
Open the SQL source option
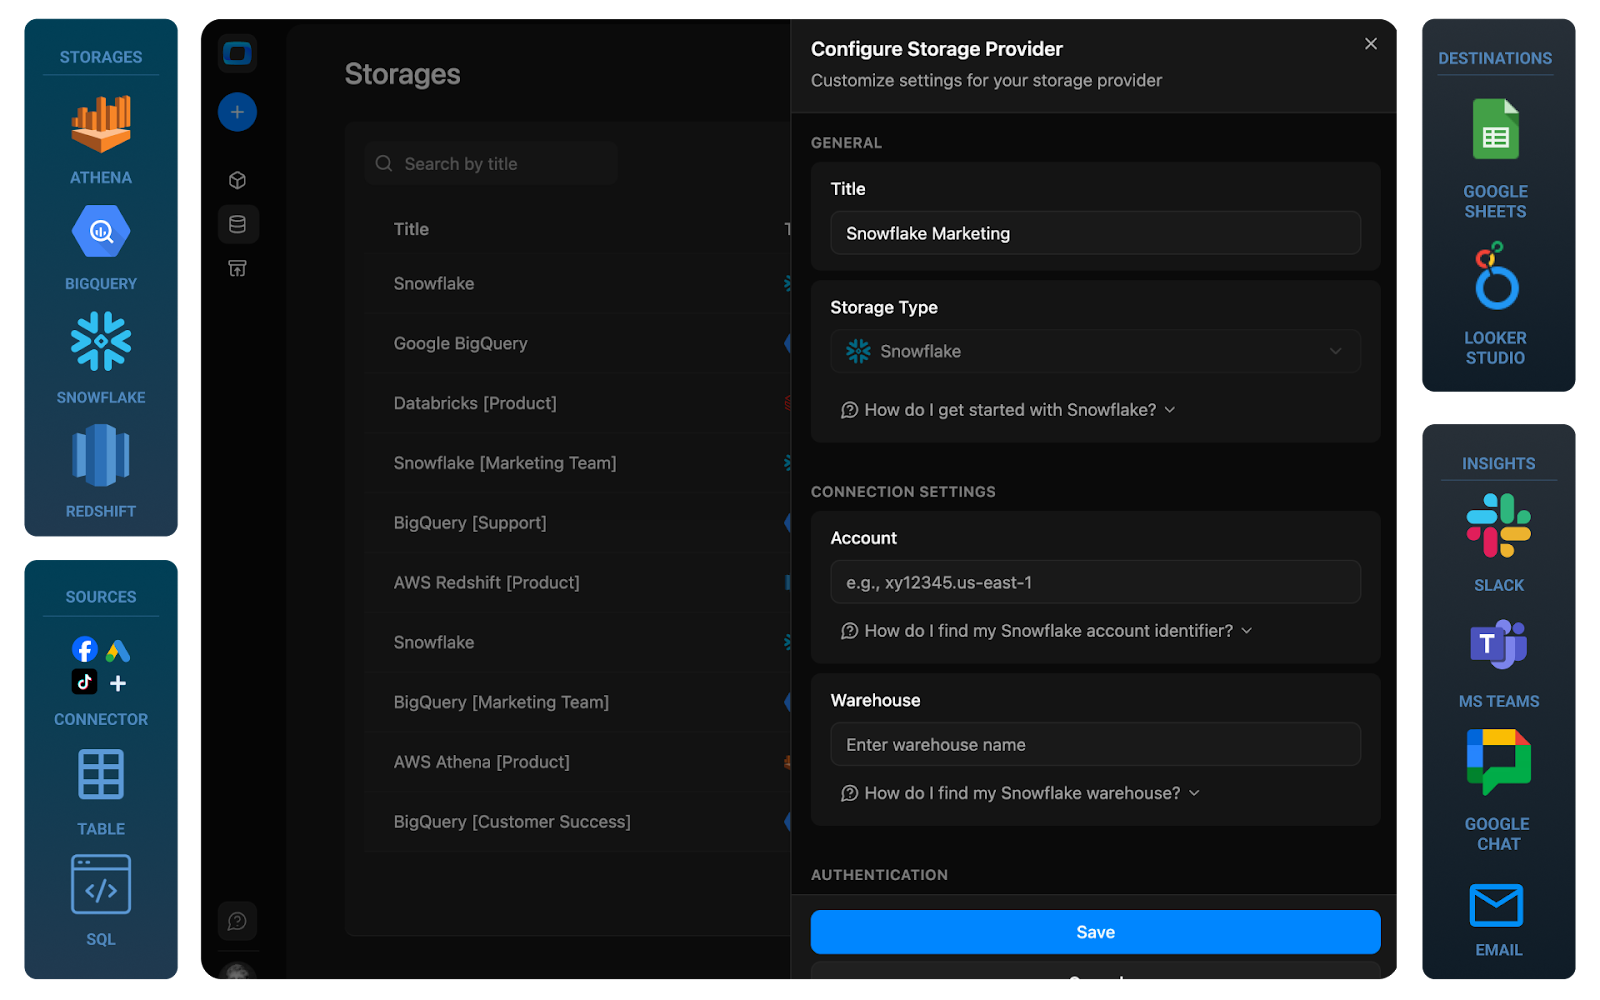pos(100,884)
